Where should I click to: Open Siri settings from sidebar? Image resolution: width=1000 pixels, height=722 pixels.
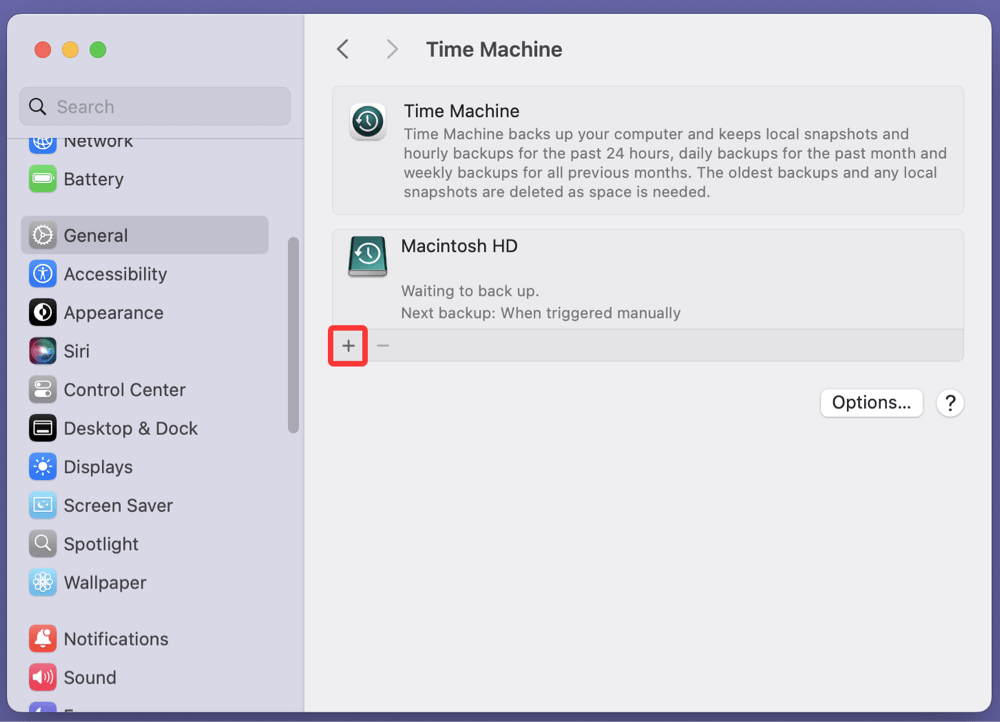coord(43,351)
